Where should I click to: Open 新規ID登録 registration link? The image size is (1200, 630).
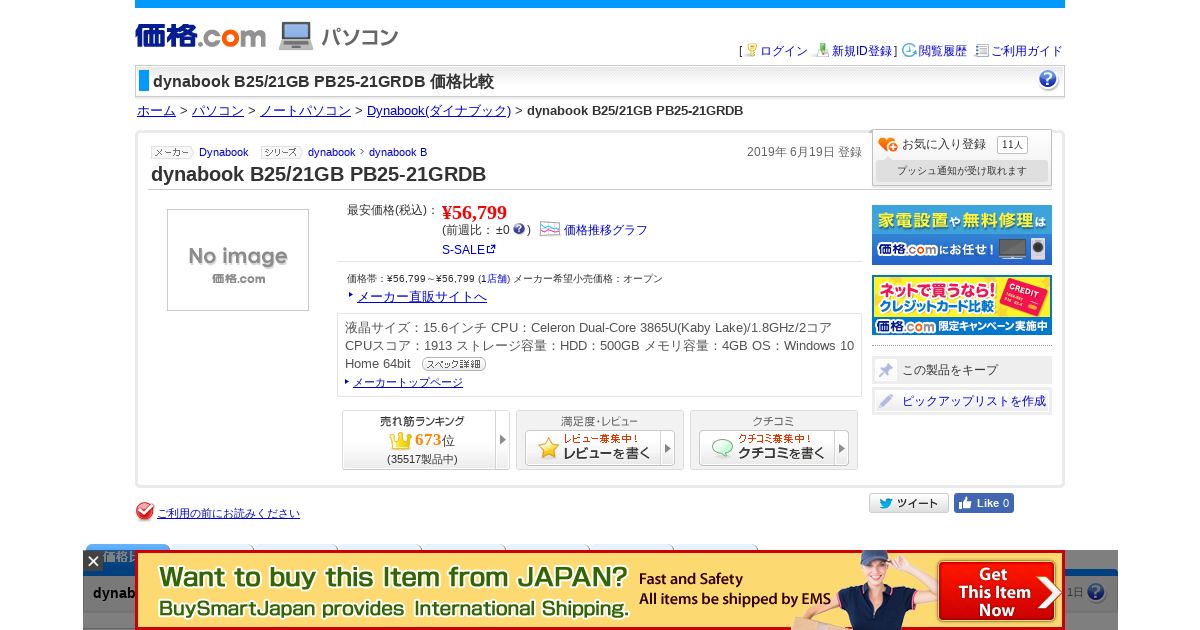coord(861,51)
